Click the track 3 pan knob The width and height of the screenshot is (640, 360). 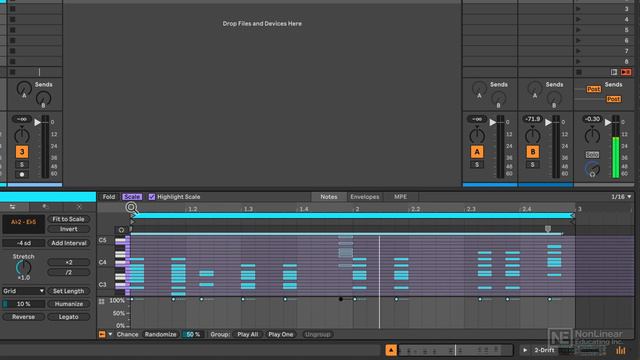[x=22, y=135]
